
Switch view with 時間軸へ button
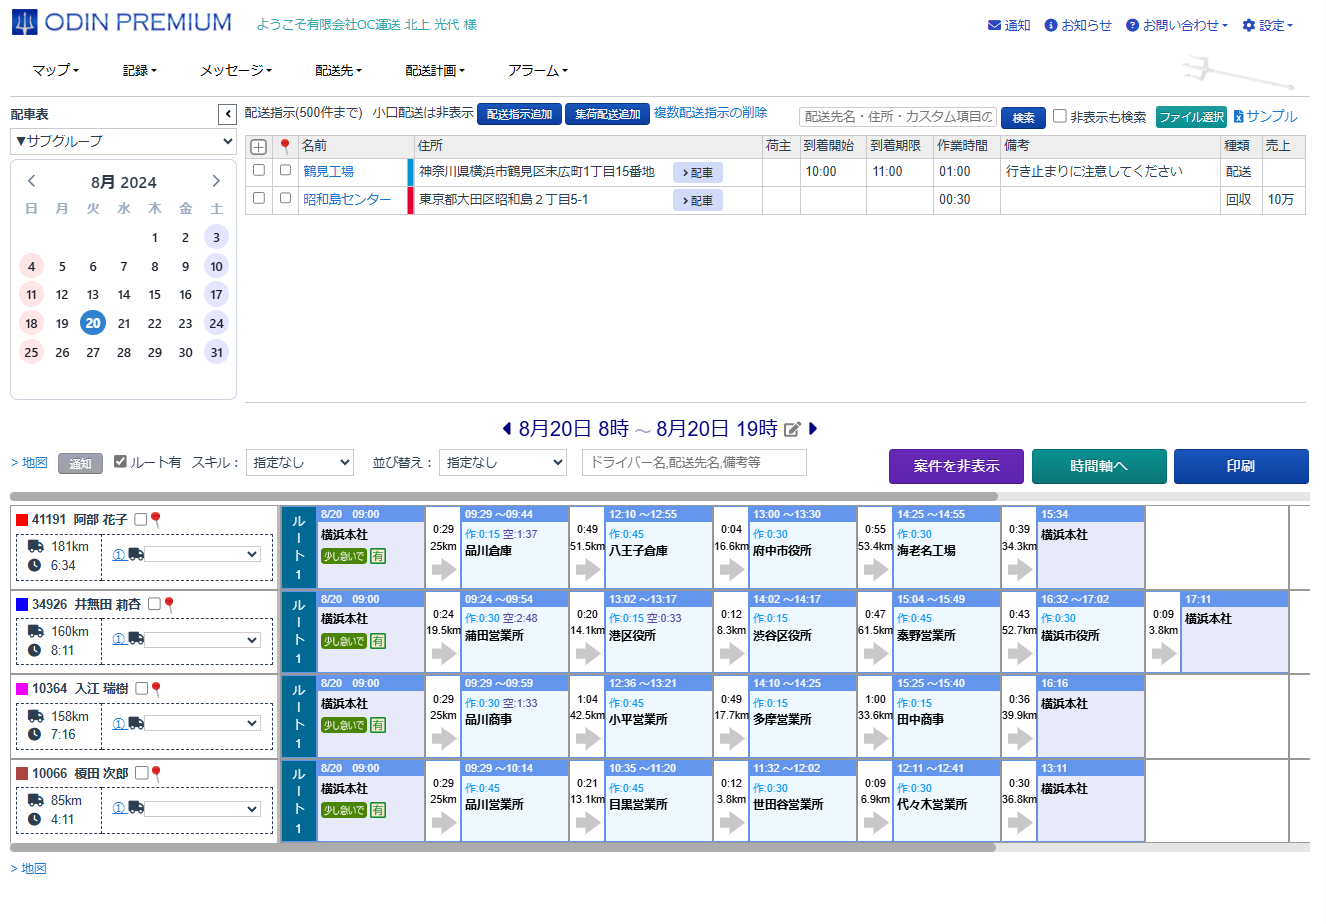pos(1099,466)
